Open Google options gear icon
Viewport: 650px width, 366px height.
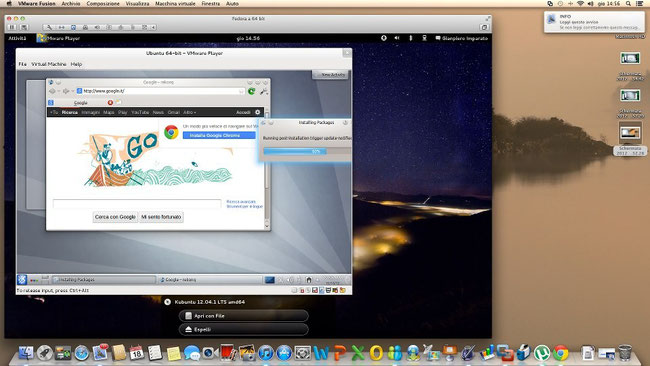(257, 112)
